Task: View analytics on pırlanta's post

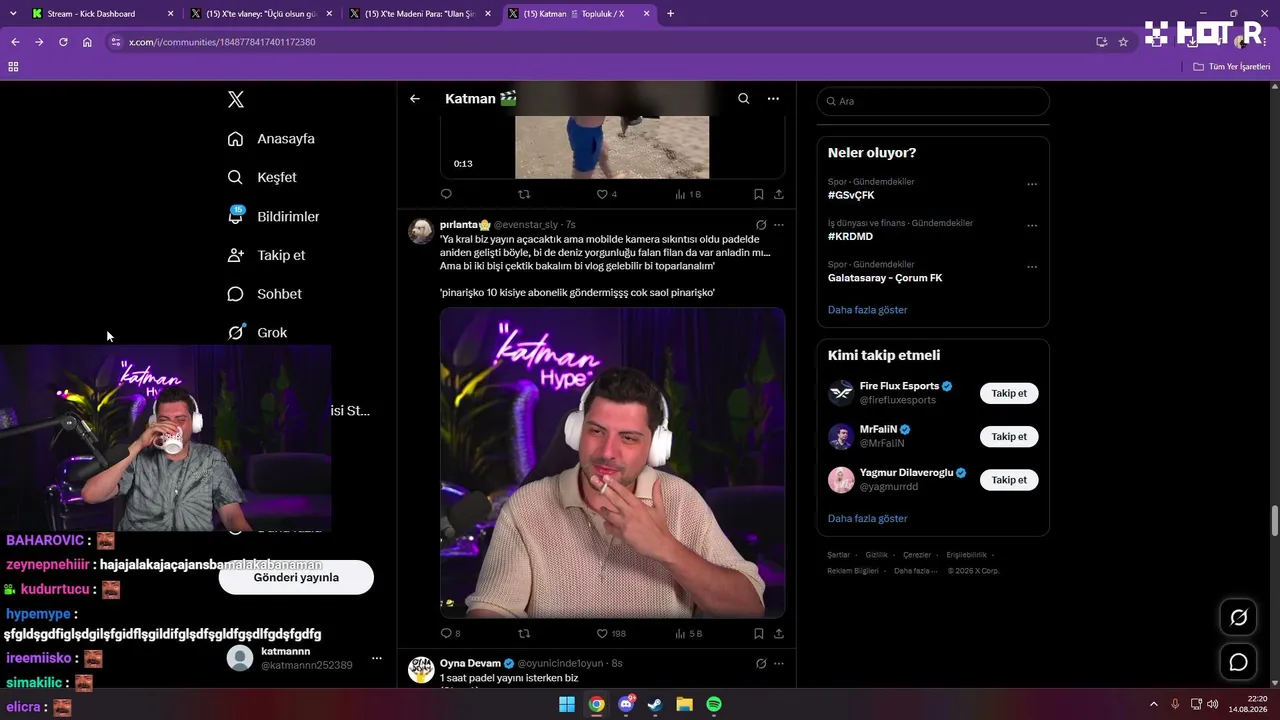Action: (x=689, y=633)
